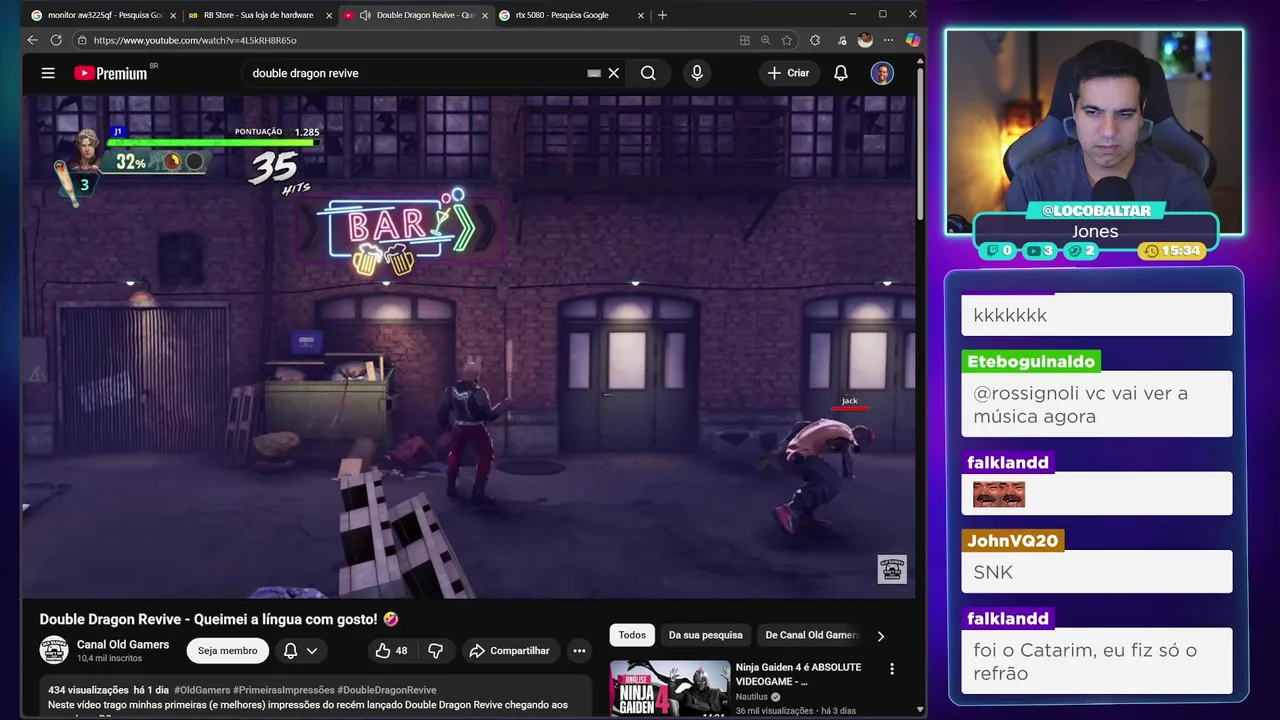This screenshot has width=1280, height=720.
Task: Click the kkkkkkk chat message
Action: pos(1097,315)
